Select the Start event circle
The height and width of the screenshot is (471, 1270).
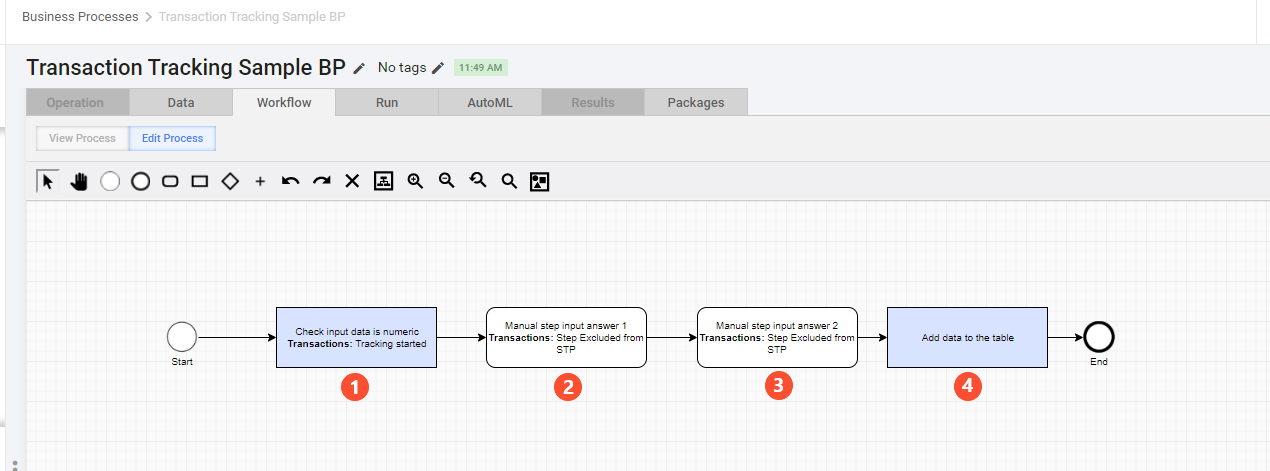tap(182, 337)
